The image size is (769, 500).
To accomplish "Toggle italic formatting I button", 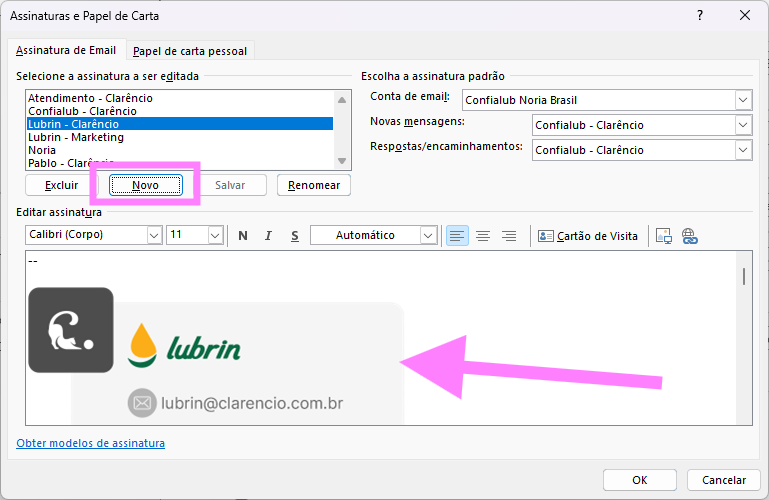I will click(x=268, y=236).
